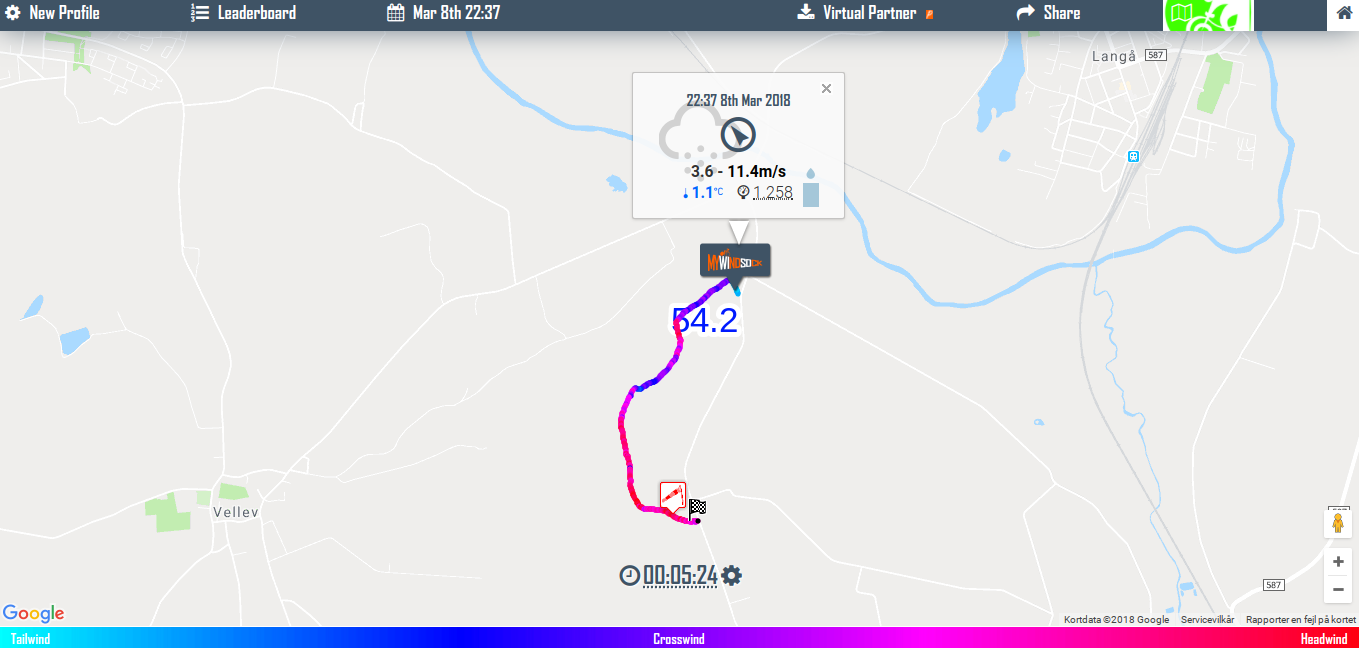Click the elapsed time 00:05:24

680,575
